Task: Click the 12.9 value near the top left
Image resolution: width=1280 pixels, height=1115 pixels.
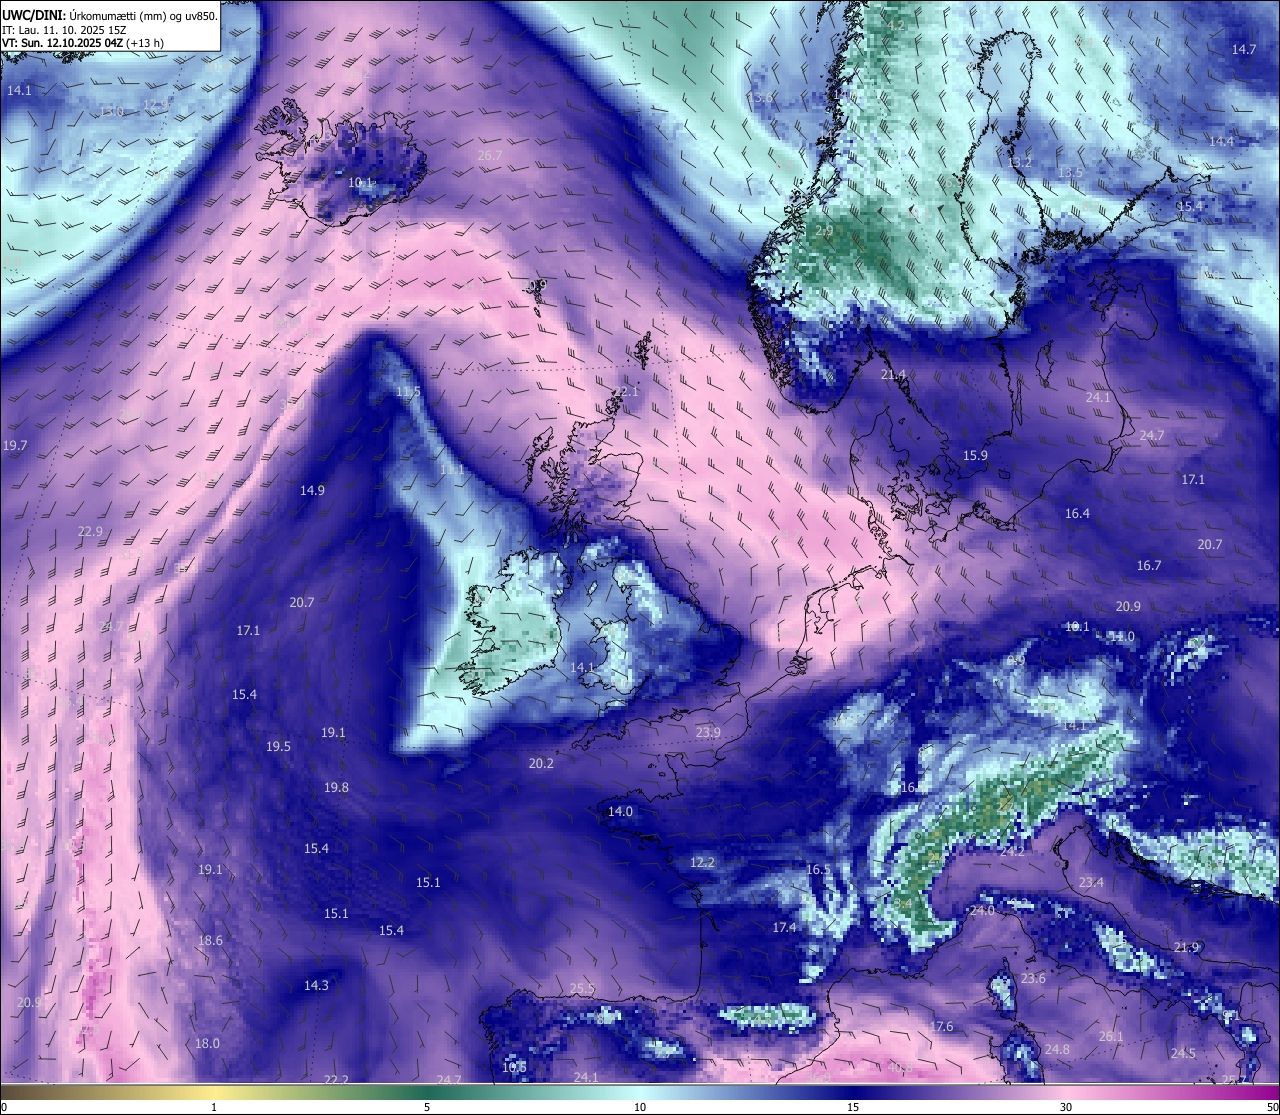Action: tap(155, 104)
